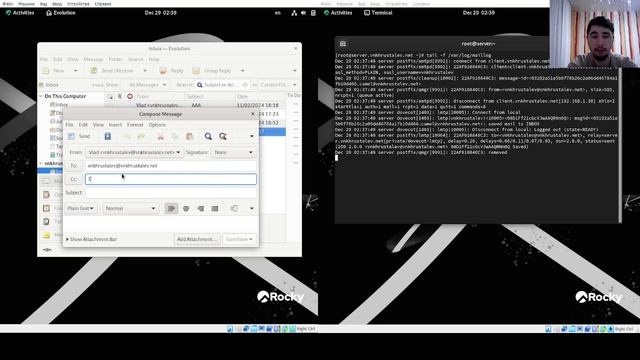Open the Current Folder search scope dropdown
Screen dimensions: 640x360
pyautogui.click(x=278, y=85)
